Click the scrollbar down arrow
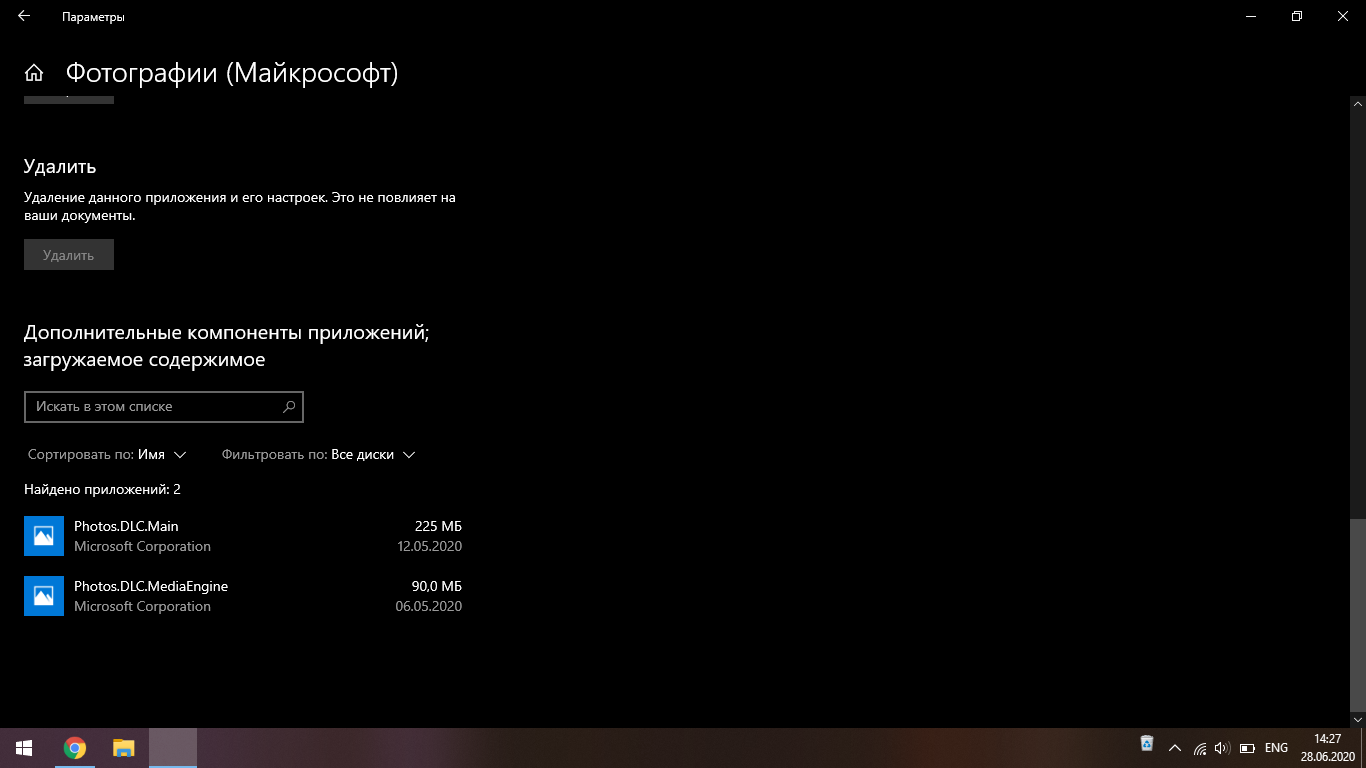This screenshot has height=768, width=1366. [1357, 720]
